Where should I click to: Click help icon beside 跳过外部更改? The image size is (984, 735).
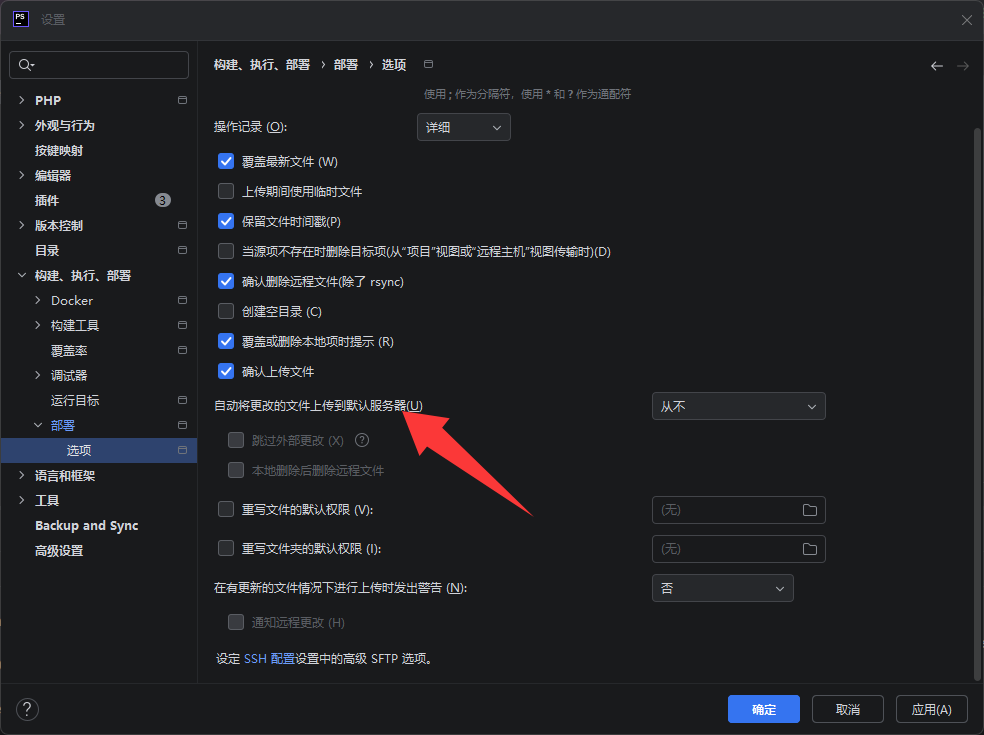[x=362, y=440]
